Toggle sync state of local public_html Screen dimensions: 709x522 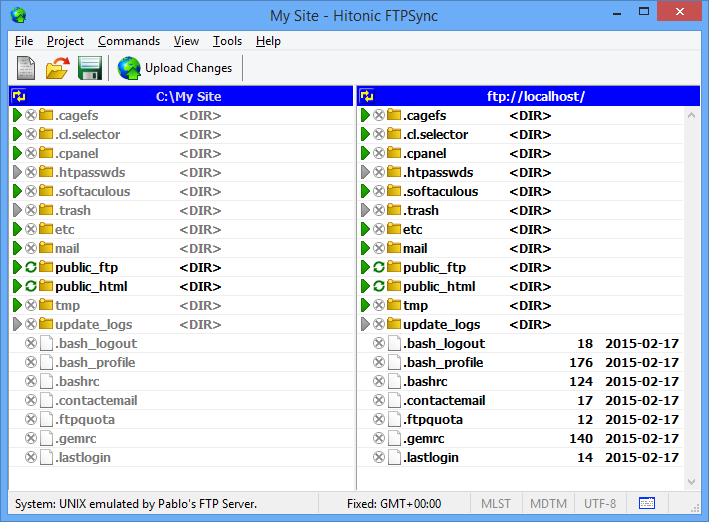click(31, 286)
